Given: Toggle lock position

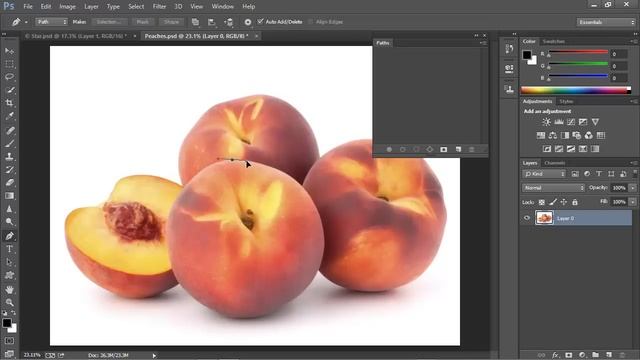Looking at the screenshot, I should pos(564,202).
